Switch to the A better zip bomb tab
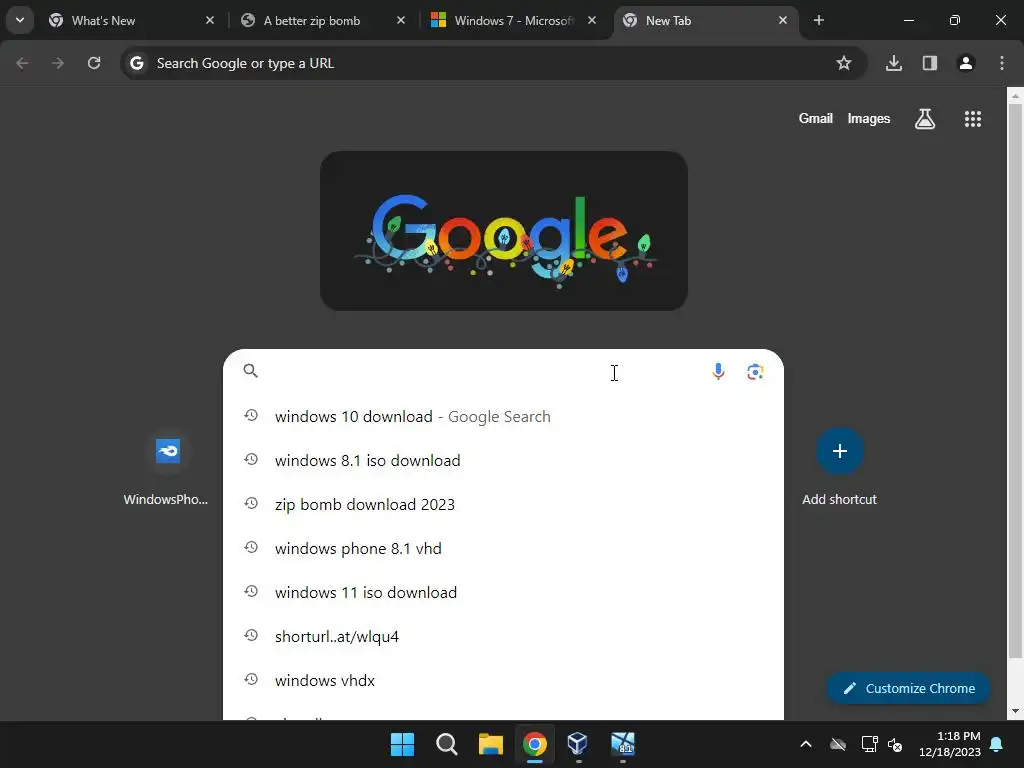 tap(323, 21)
